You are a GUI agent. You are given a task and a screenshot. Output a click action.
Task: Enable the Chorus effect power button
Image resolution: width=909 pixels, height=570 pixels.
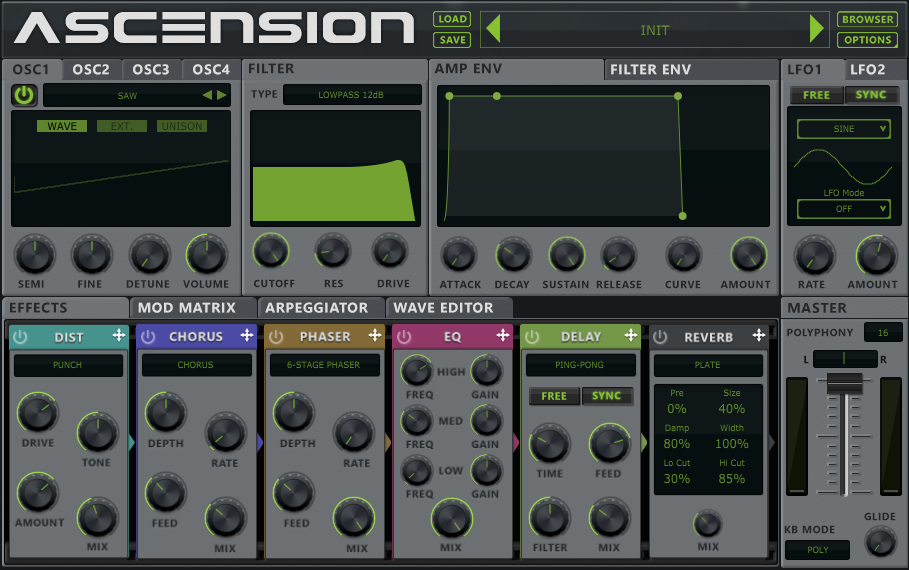click(148, 337)
